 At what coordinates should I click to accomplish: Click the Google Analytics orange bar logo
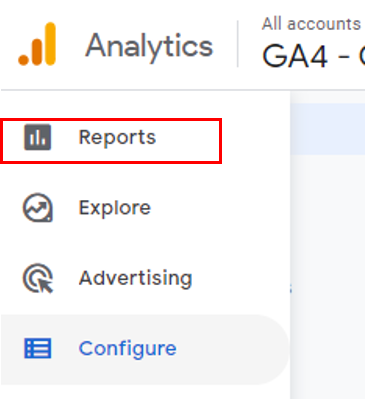[x=37, y=44]
